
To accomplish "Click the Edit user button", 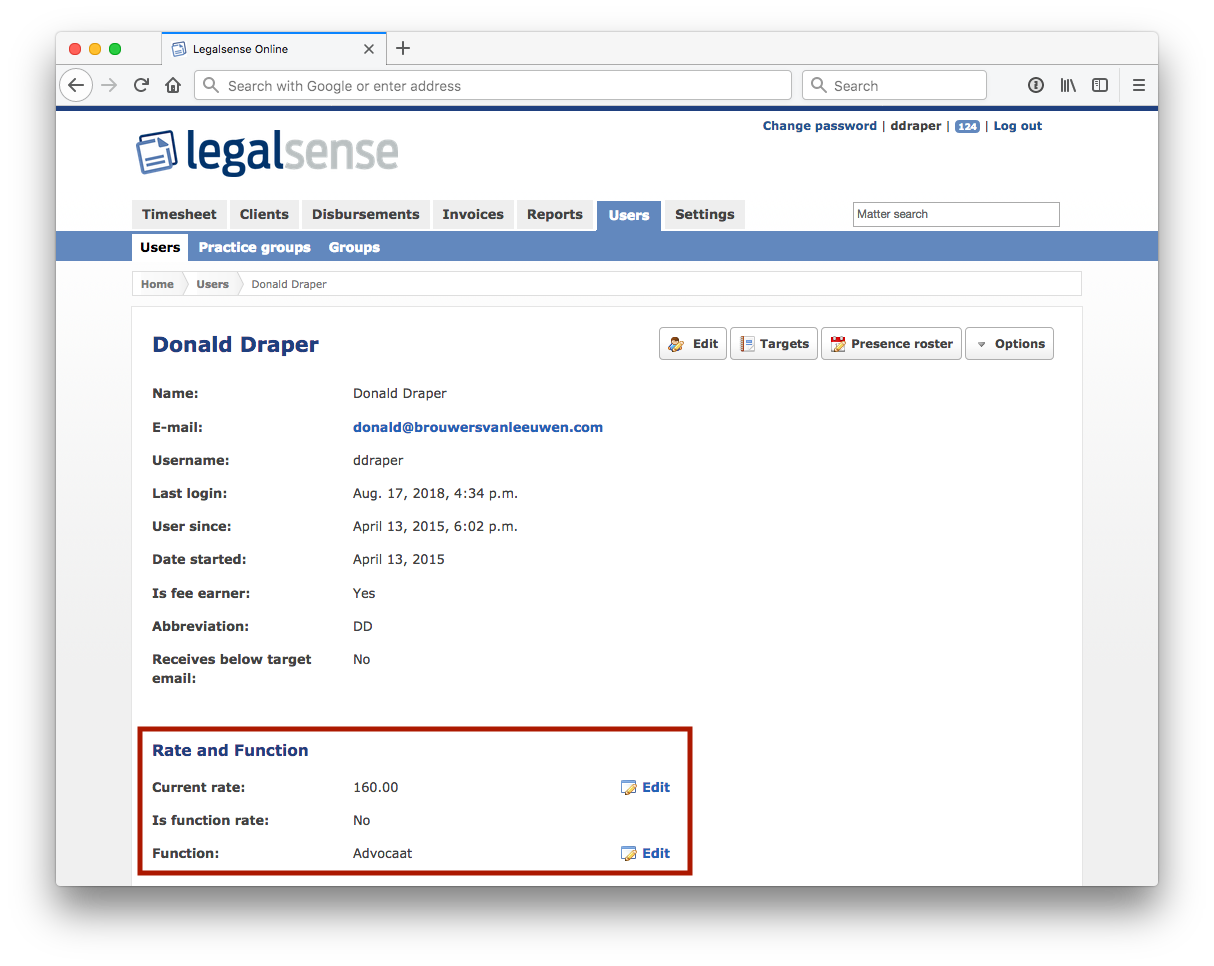I will point(693,344).
